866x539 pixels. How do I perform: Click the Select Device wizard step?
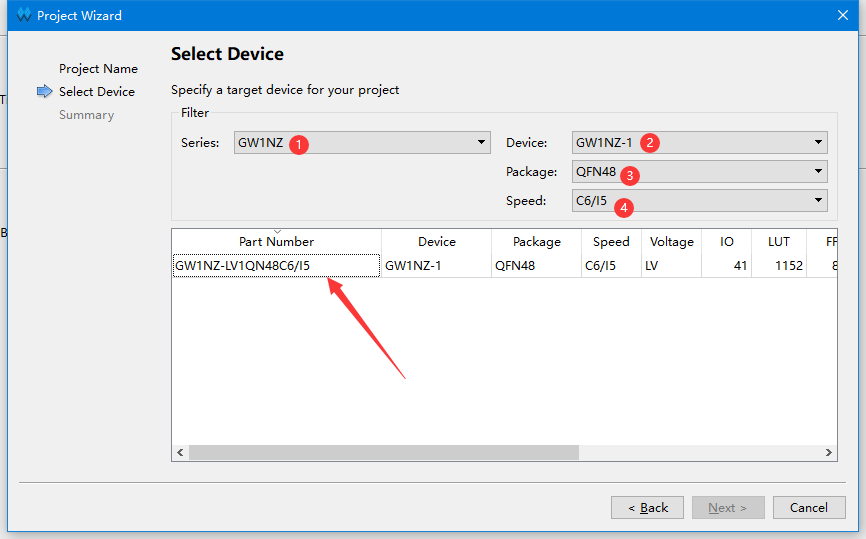coord(97,92)
